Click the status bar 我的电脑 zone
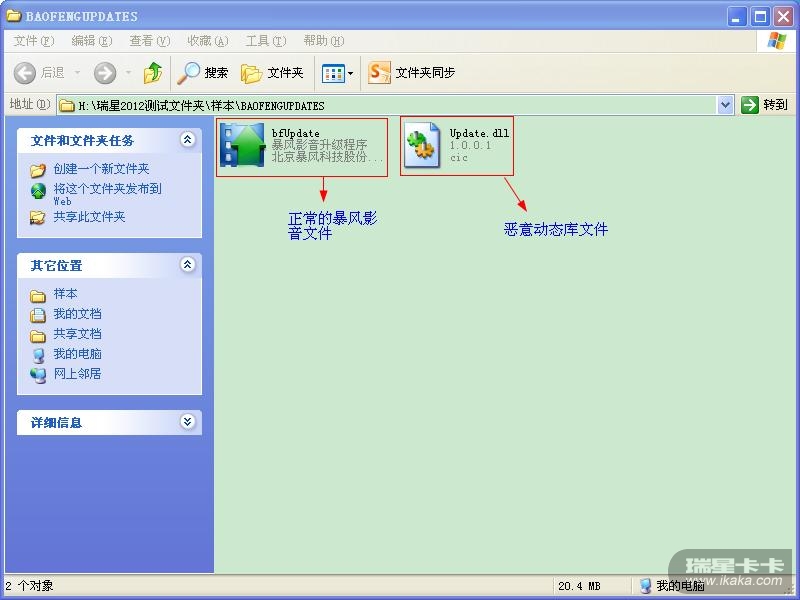 [672, 586]
